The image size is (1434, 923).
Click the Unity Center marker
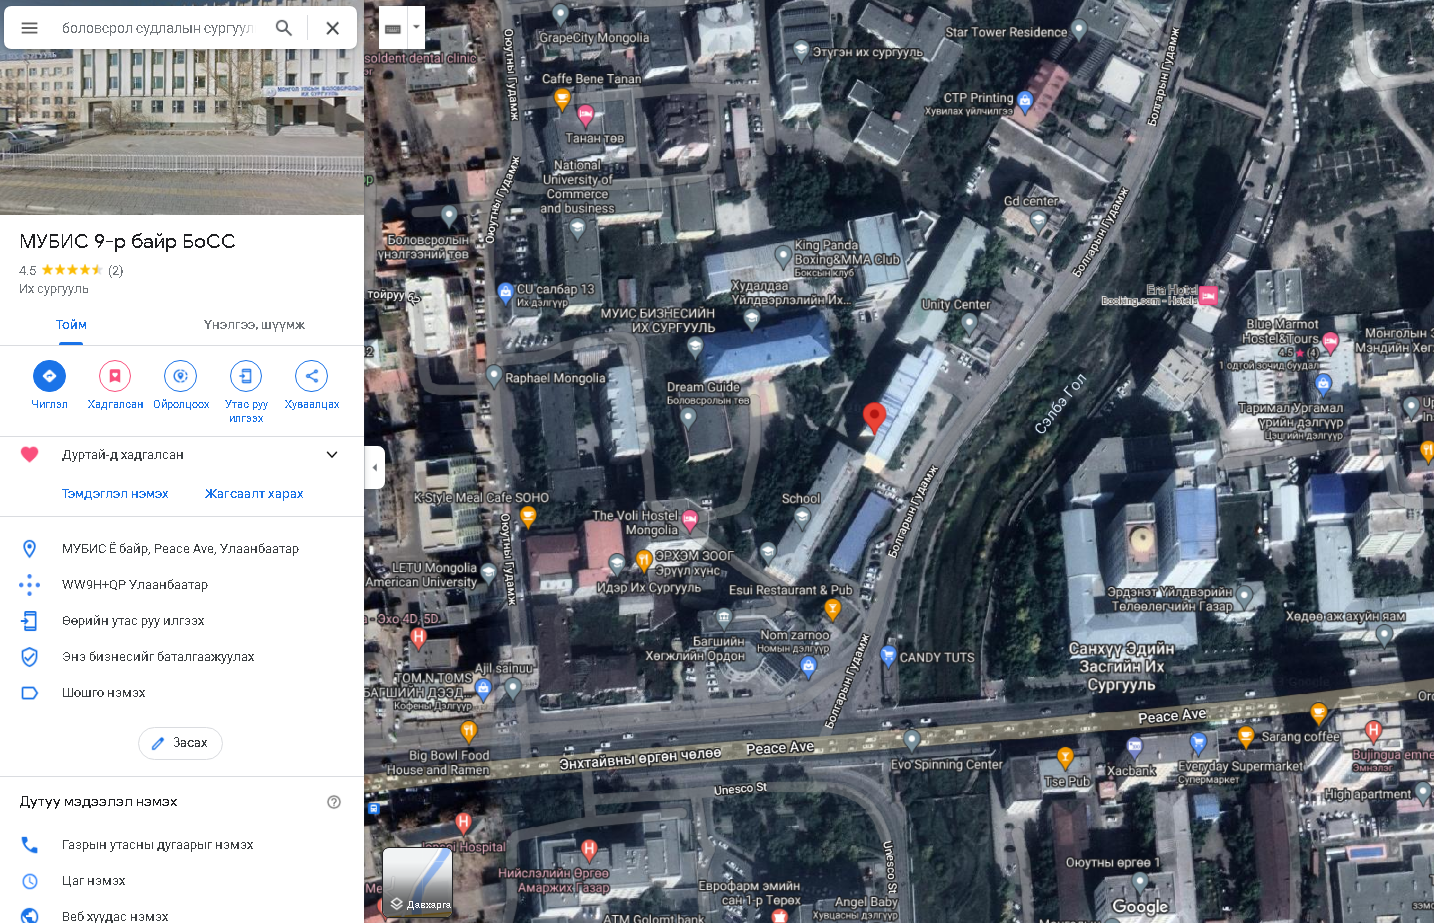968,323
